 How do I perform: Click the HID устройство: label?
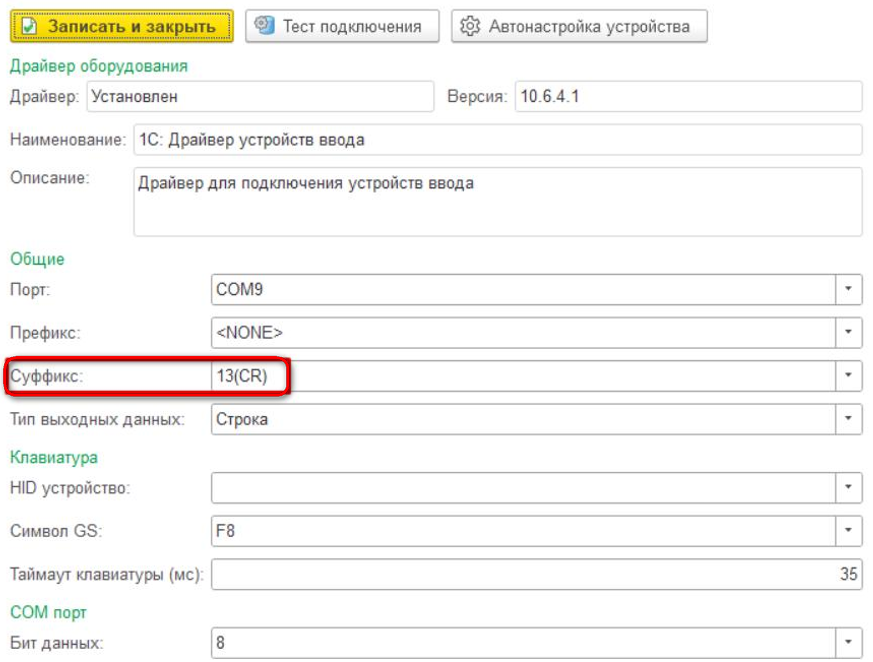pyautogui.click(x=70, y=488)
